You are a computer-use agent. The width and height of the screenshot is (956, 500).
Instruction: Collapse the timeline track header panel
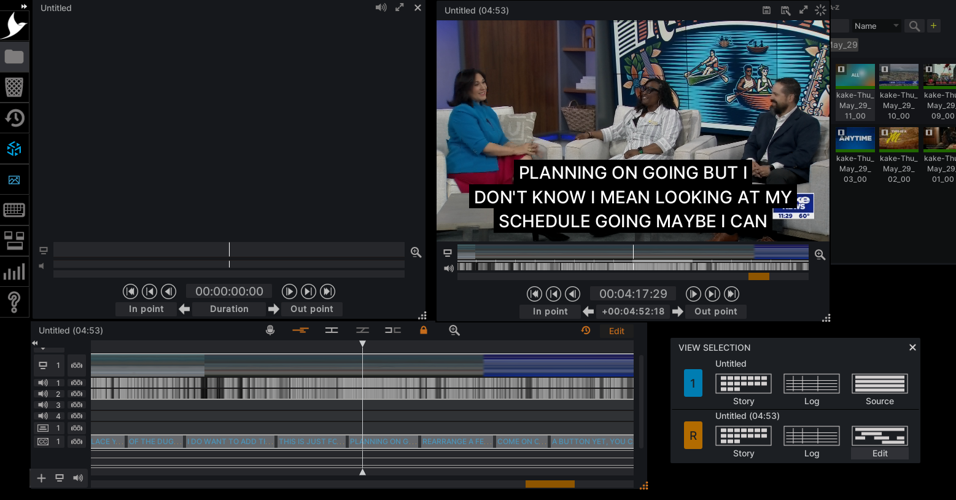click(x=35, y=344)
